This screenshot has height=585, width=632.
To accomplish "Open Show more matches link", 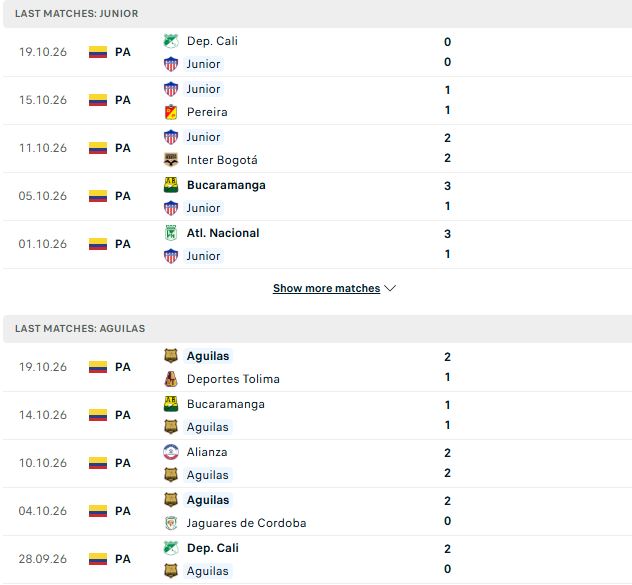I will tap(326, 288).
